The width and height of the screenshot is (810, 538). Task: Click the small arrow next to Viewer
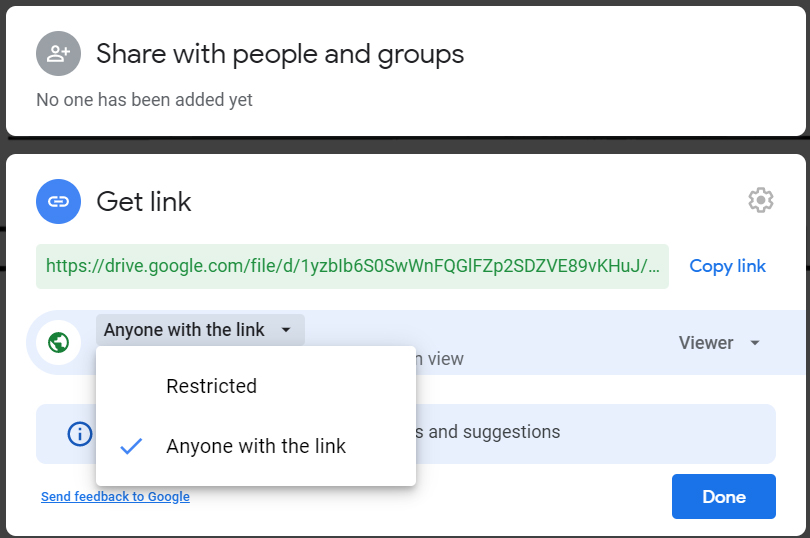click(755, 343)
